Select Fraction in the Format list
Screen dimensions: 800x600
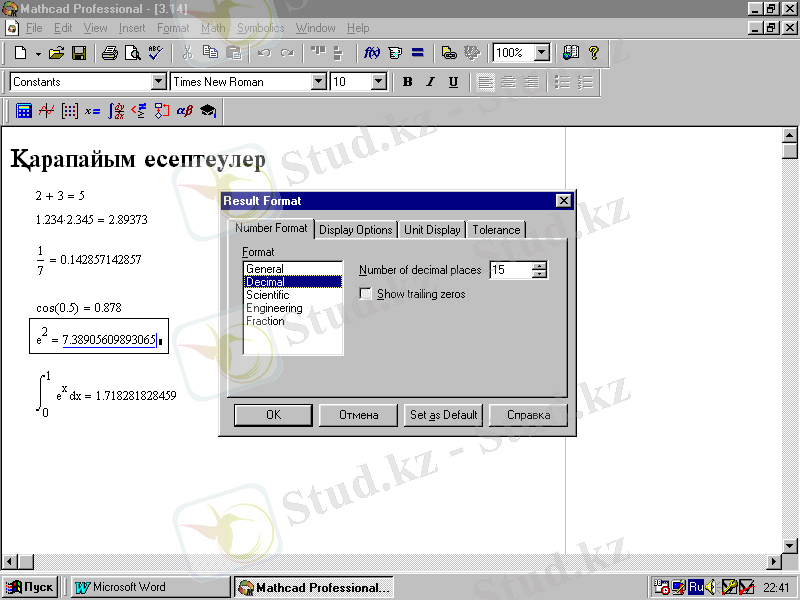click(x=265, y=321)
